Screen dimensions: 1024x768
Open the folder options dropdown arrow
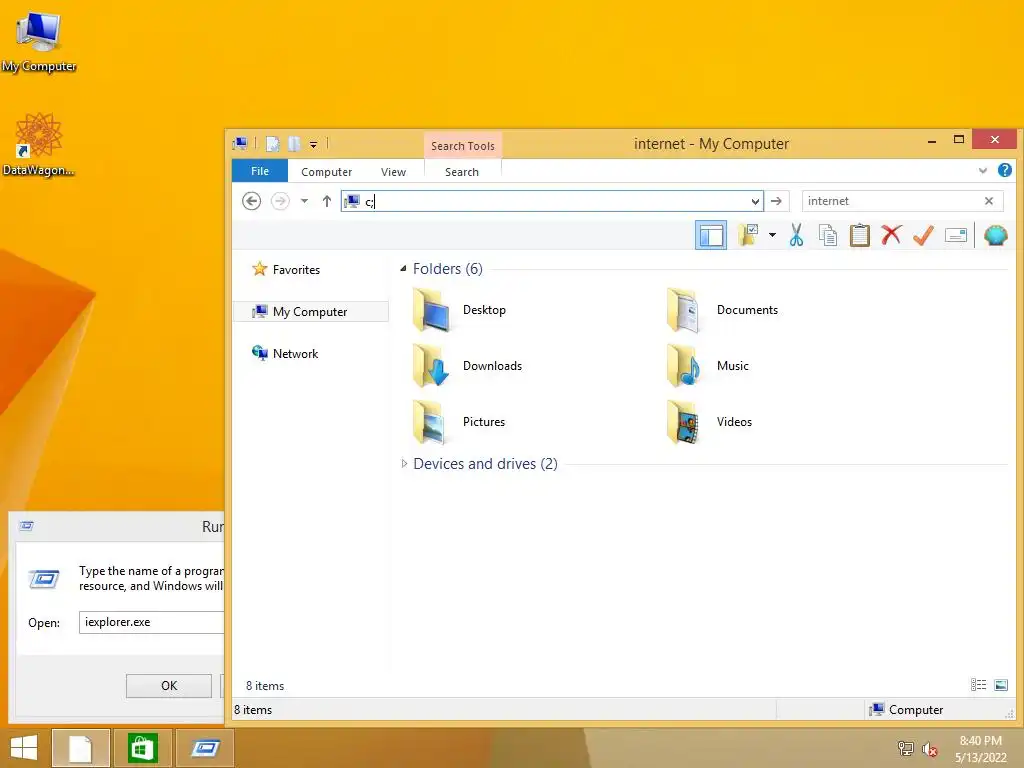(x=772, y=235)
